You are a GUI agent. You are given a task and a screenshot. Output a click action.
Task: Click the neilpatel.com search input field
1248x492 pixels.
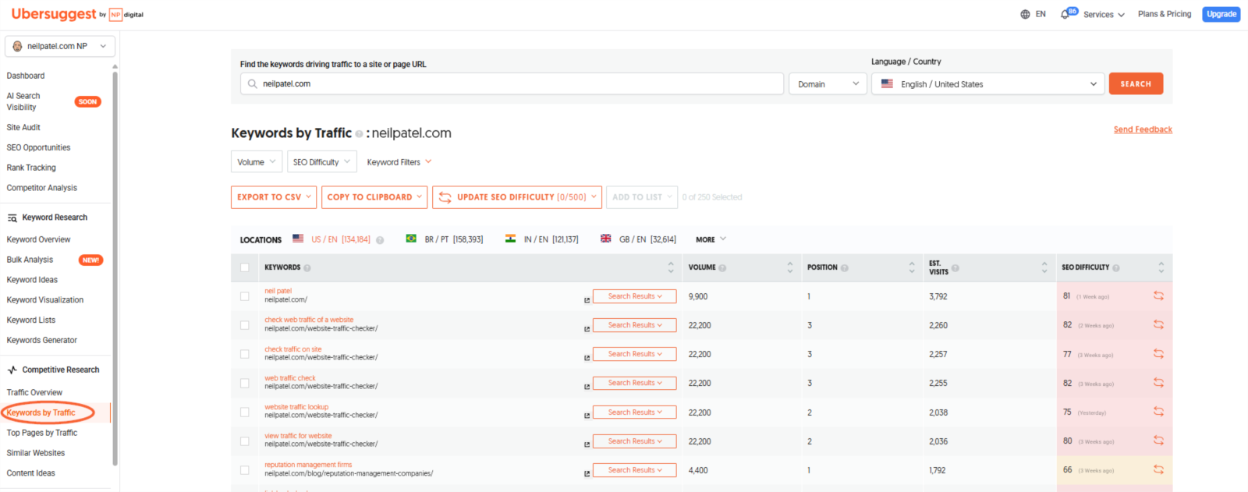pyautogui.click(x=512, y=84)
